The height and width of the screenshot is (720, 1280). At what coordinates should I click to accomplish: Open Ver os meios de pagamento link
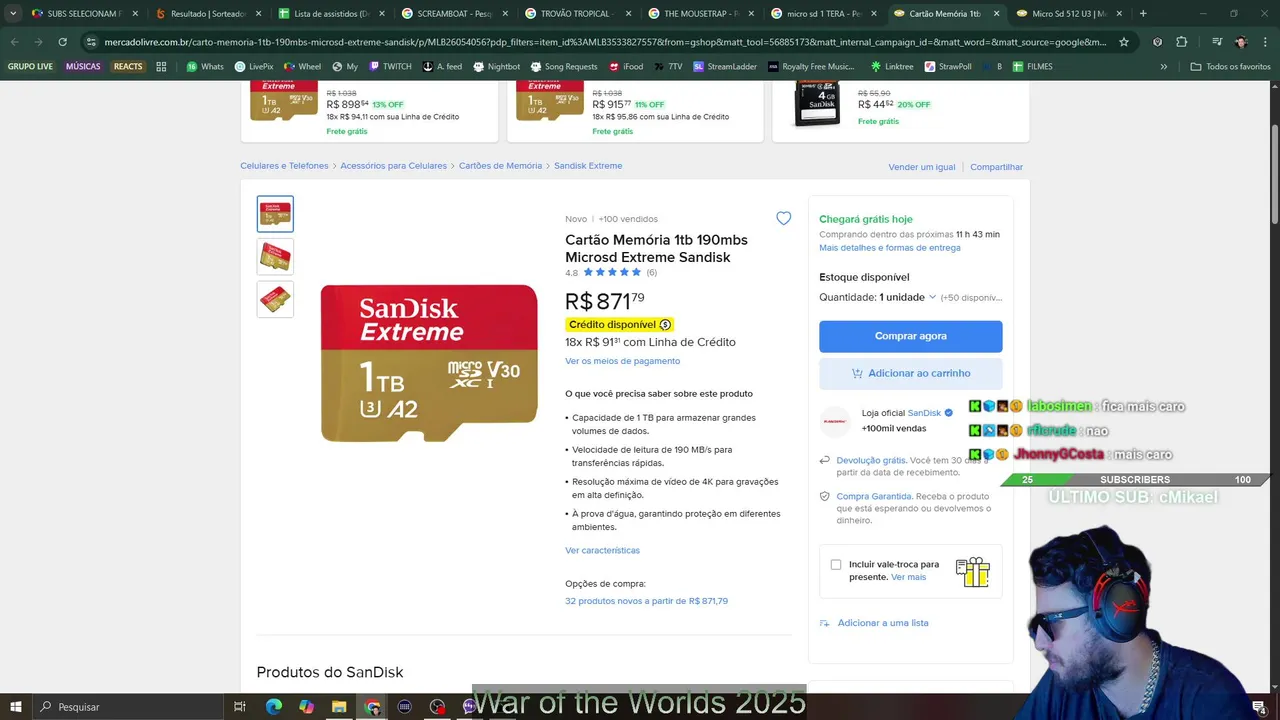622,361
